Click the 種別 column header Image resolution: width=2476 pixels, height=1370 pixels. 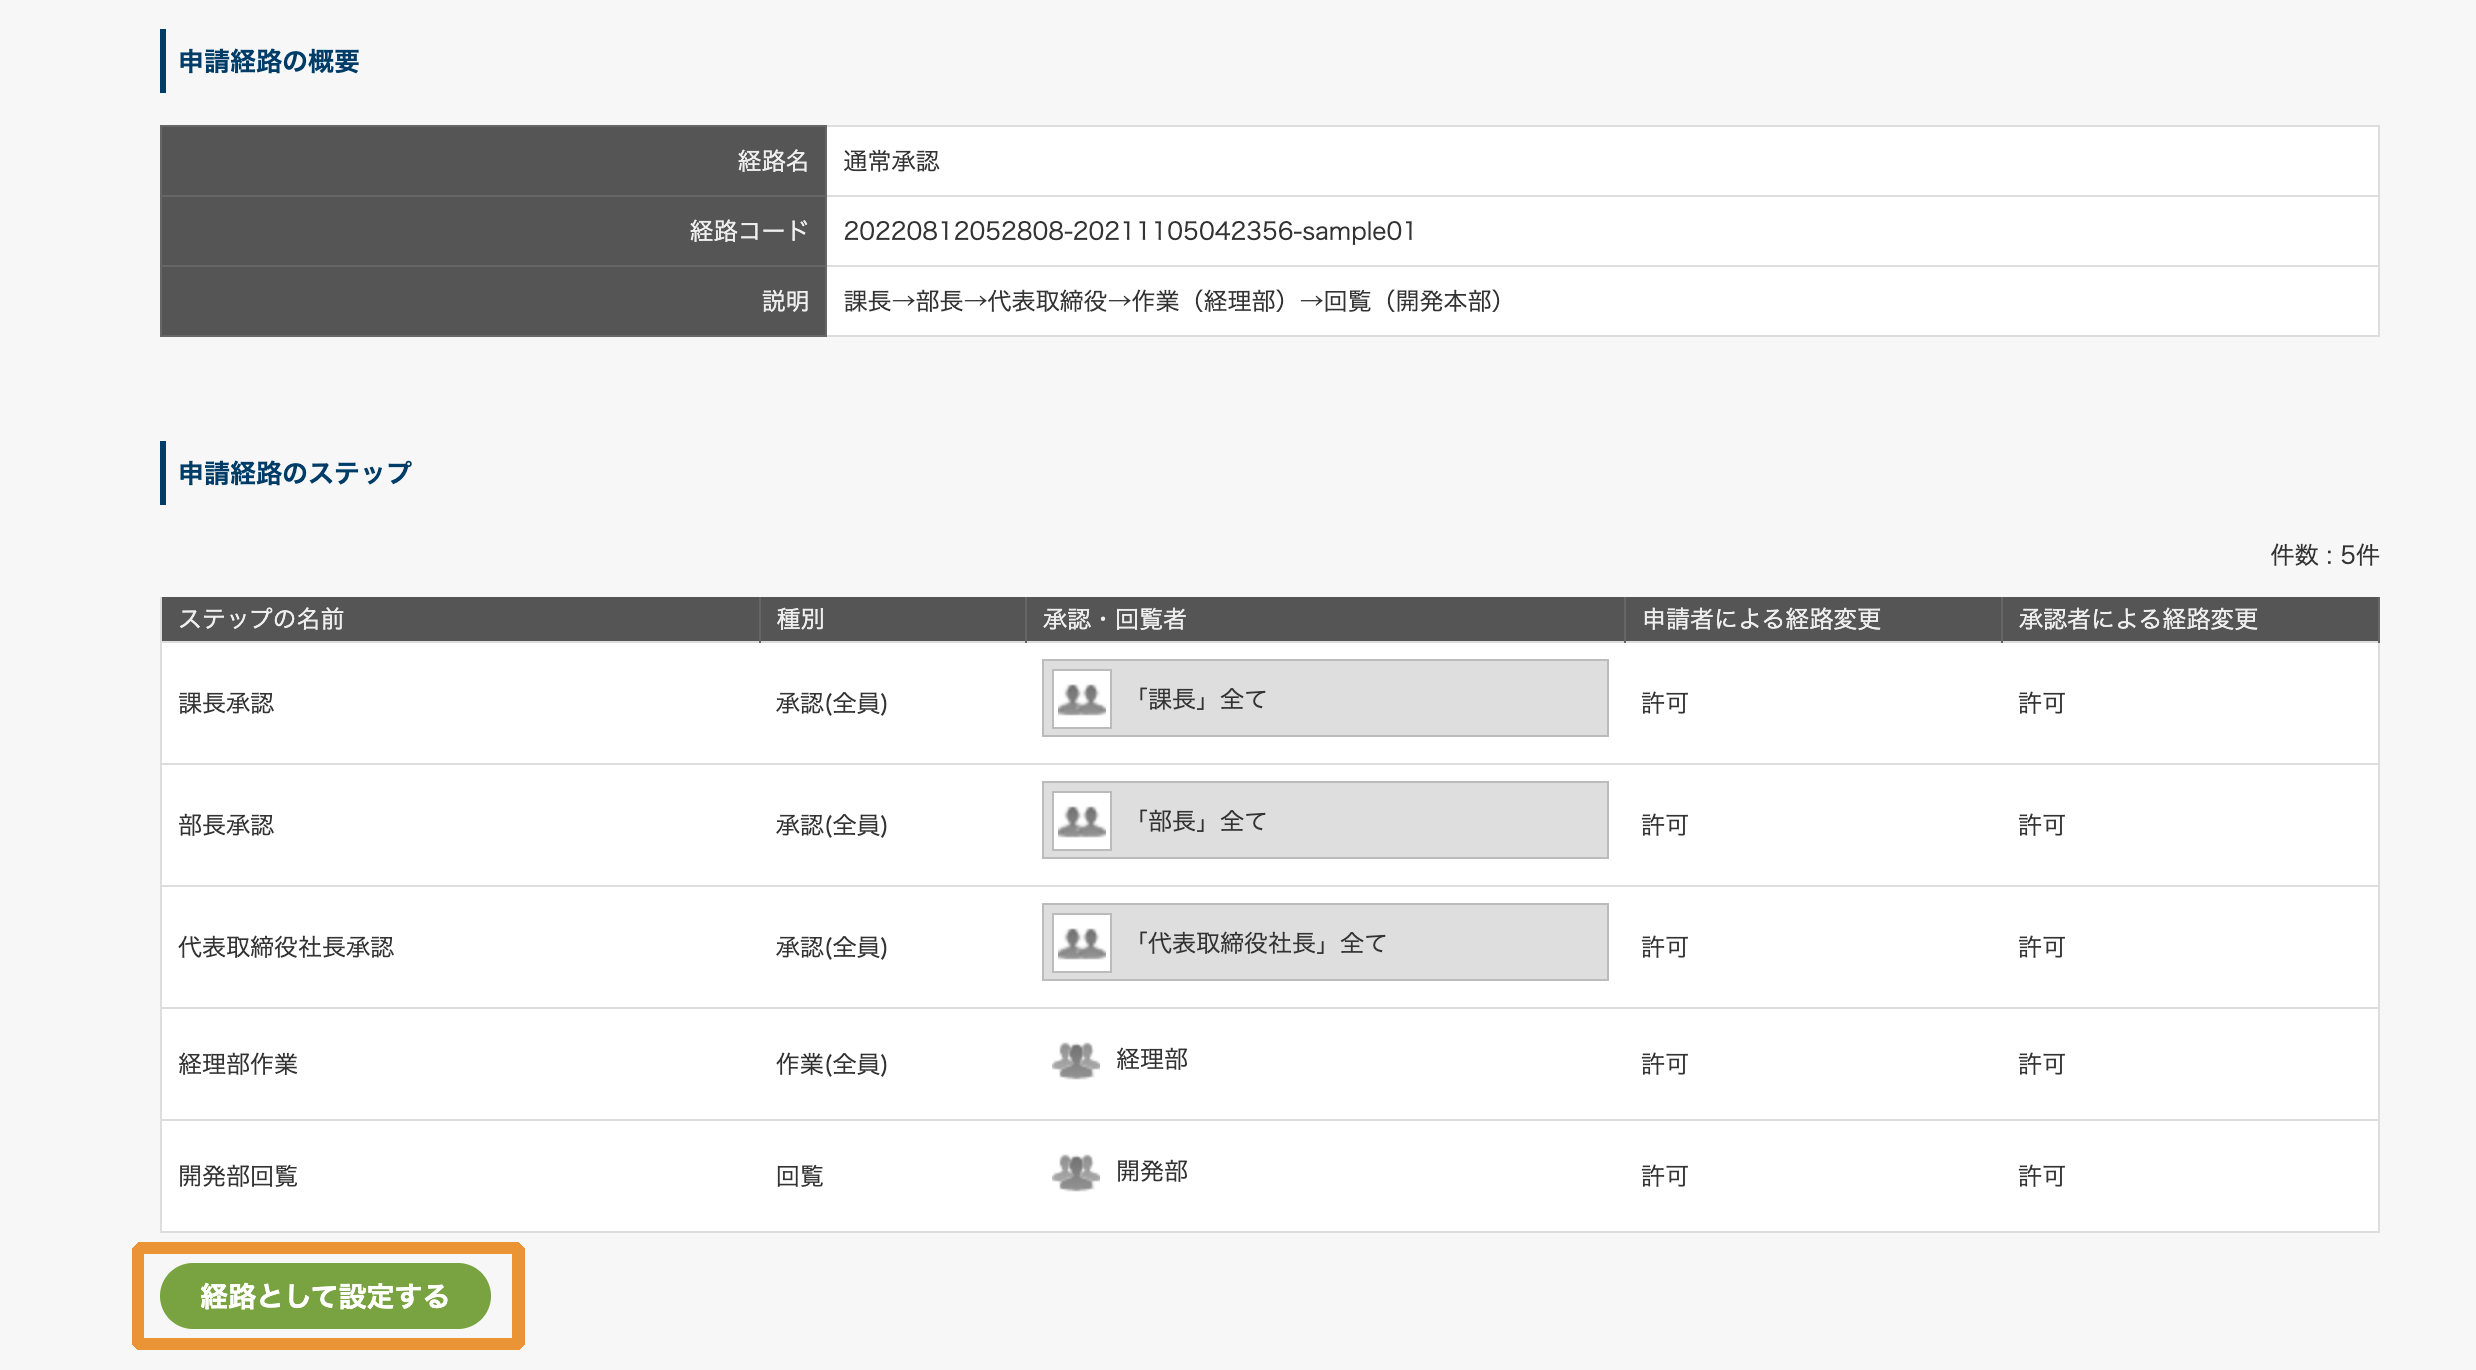[800, 619]
